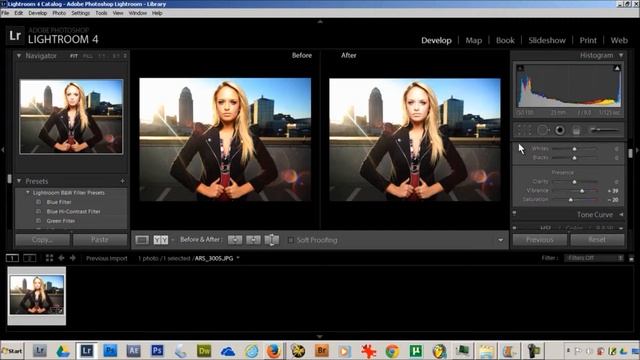
Task: Enable the Soft Proofing checkbox
Action: 291,240
